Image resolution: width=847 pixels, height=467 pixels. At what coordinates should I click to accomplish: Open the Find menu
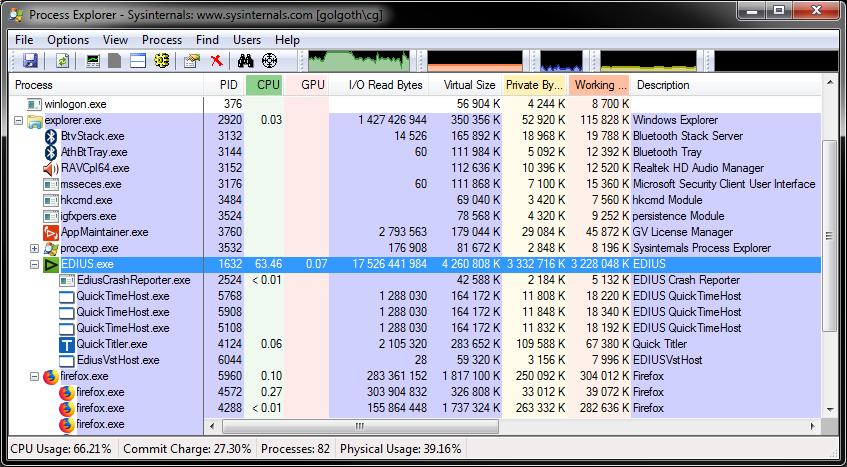(207, 40)
